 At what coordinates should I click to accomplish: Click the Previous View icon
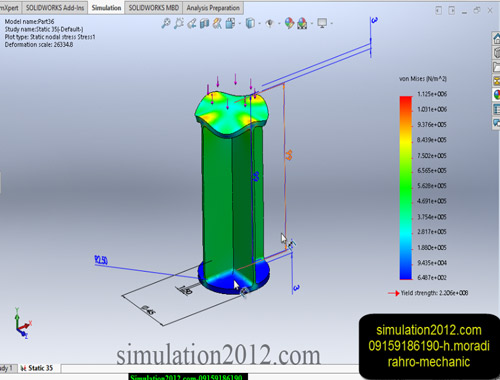pos(192,23)
